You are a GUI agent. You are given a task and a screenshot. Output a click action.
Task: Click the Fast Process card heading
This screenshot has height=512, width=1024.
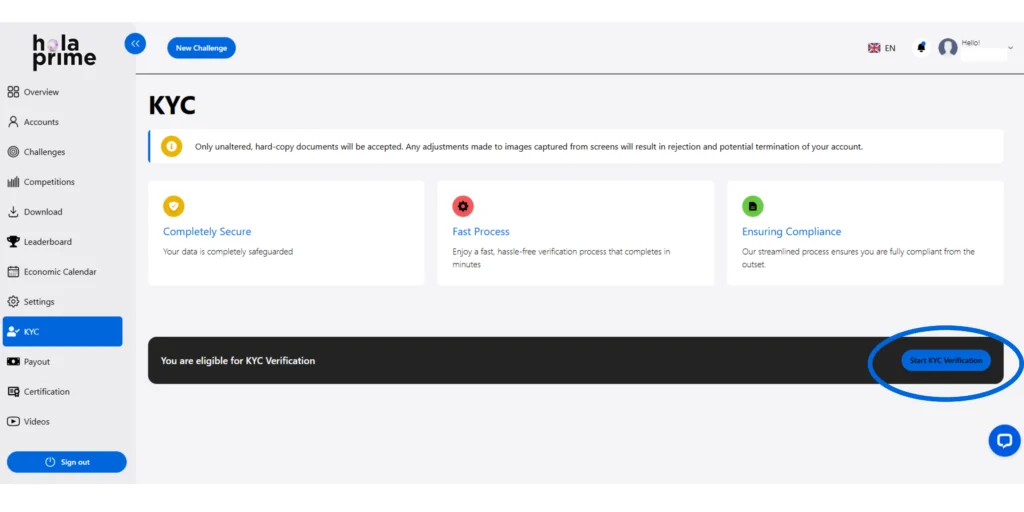point(481,232)
